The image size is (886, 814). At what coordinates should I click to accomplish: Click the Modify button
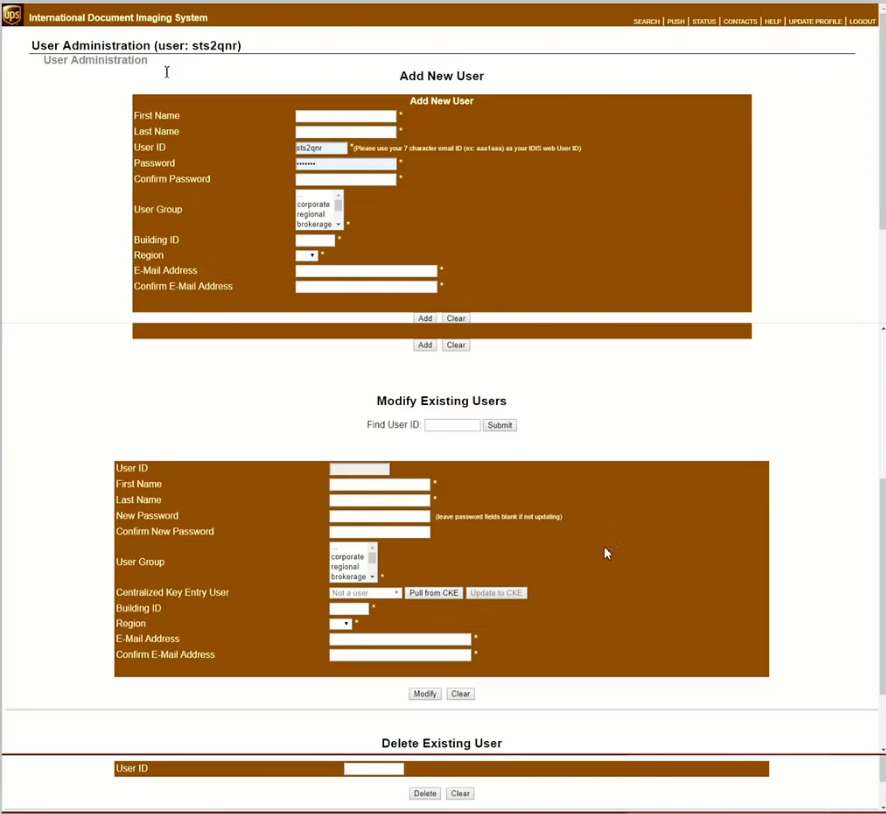point(425,694)
